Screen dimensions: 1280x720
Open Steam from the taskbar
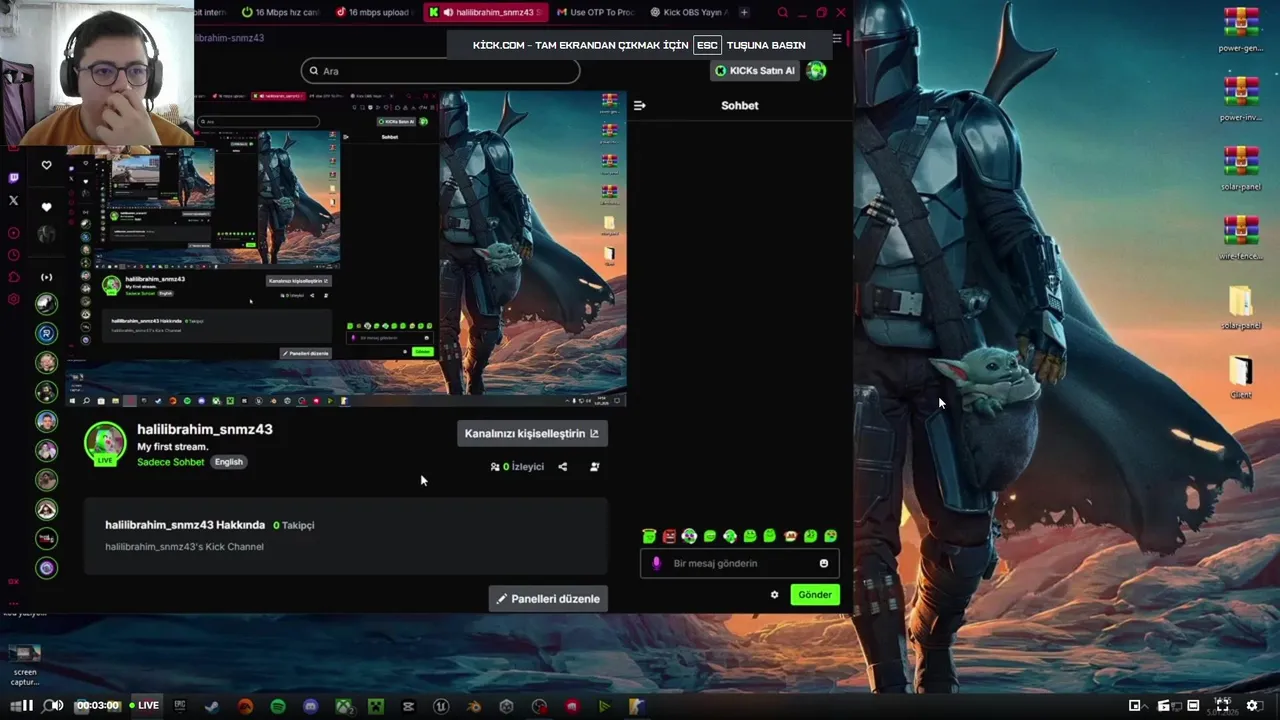tap(212, 706)
